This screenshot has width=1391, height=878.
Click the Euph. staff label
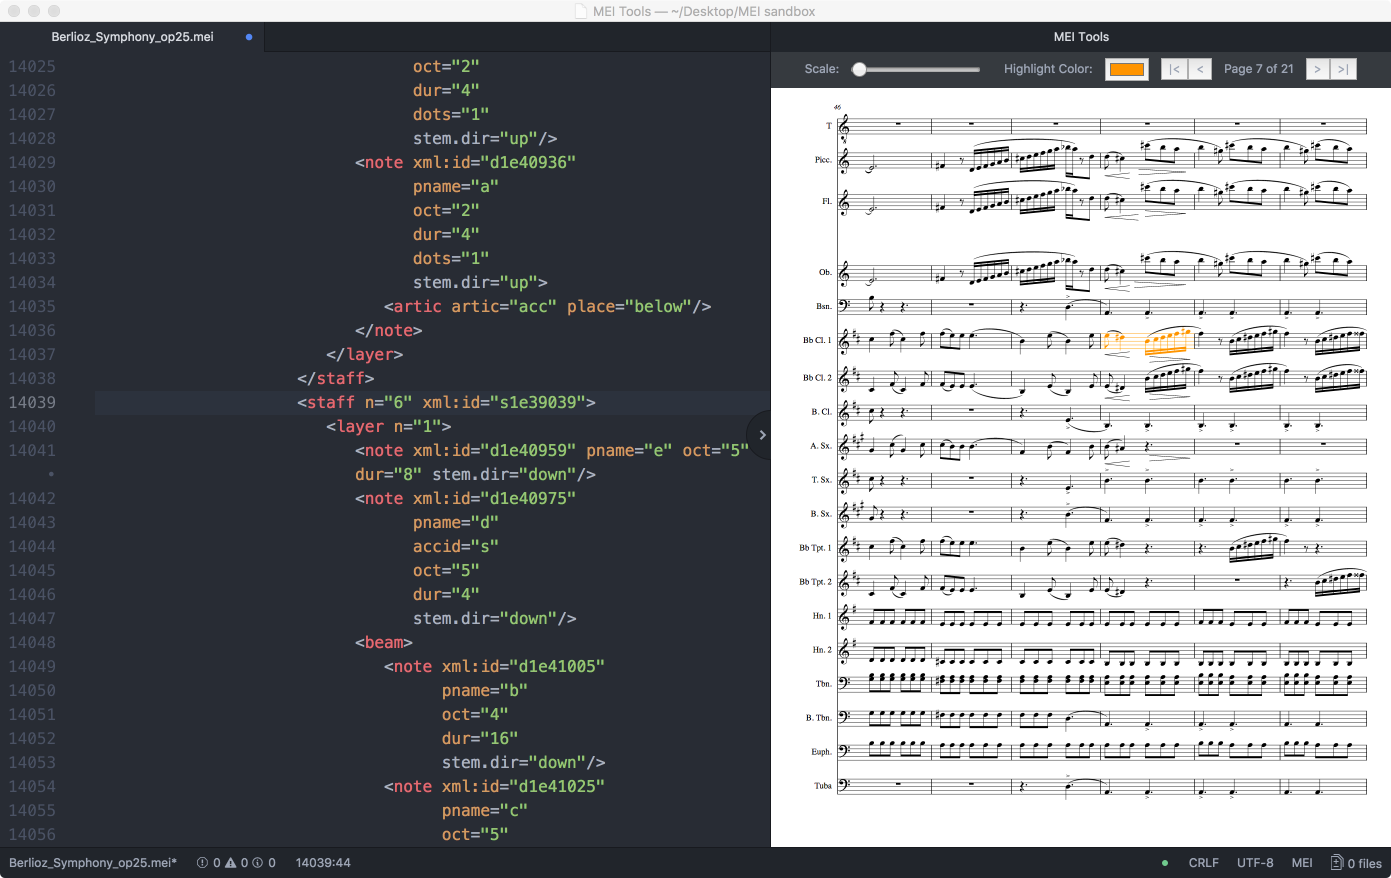click(x=822, y=752)
